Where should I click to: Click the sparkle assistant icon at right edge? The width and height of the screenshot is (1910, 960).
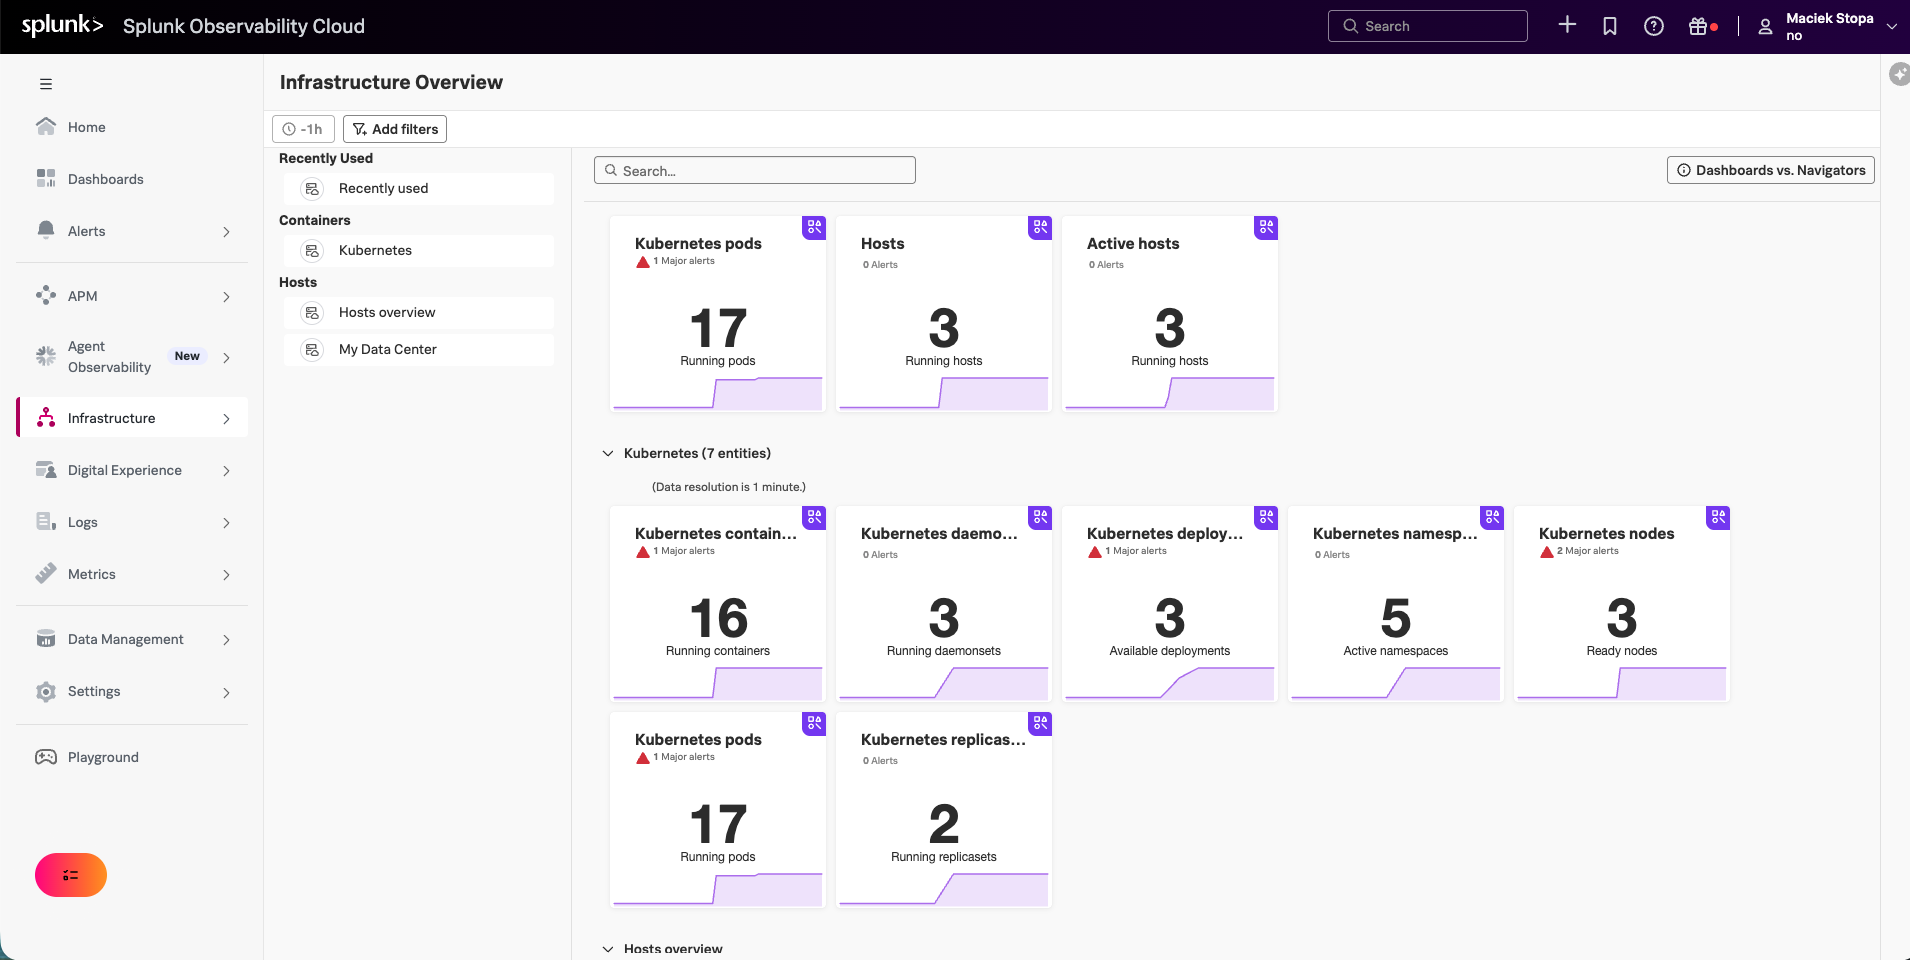(x=1899, y=74)
